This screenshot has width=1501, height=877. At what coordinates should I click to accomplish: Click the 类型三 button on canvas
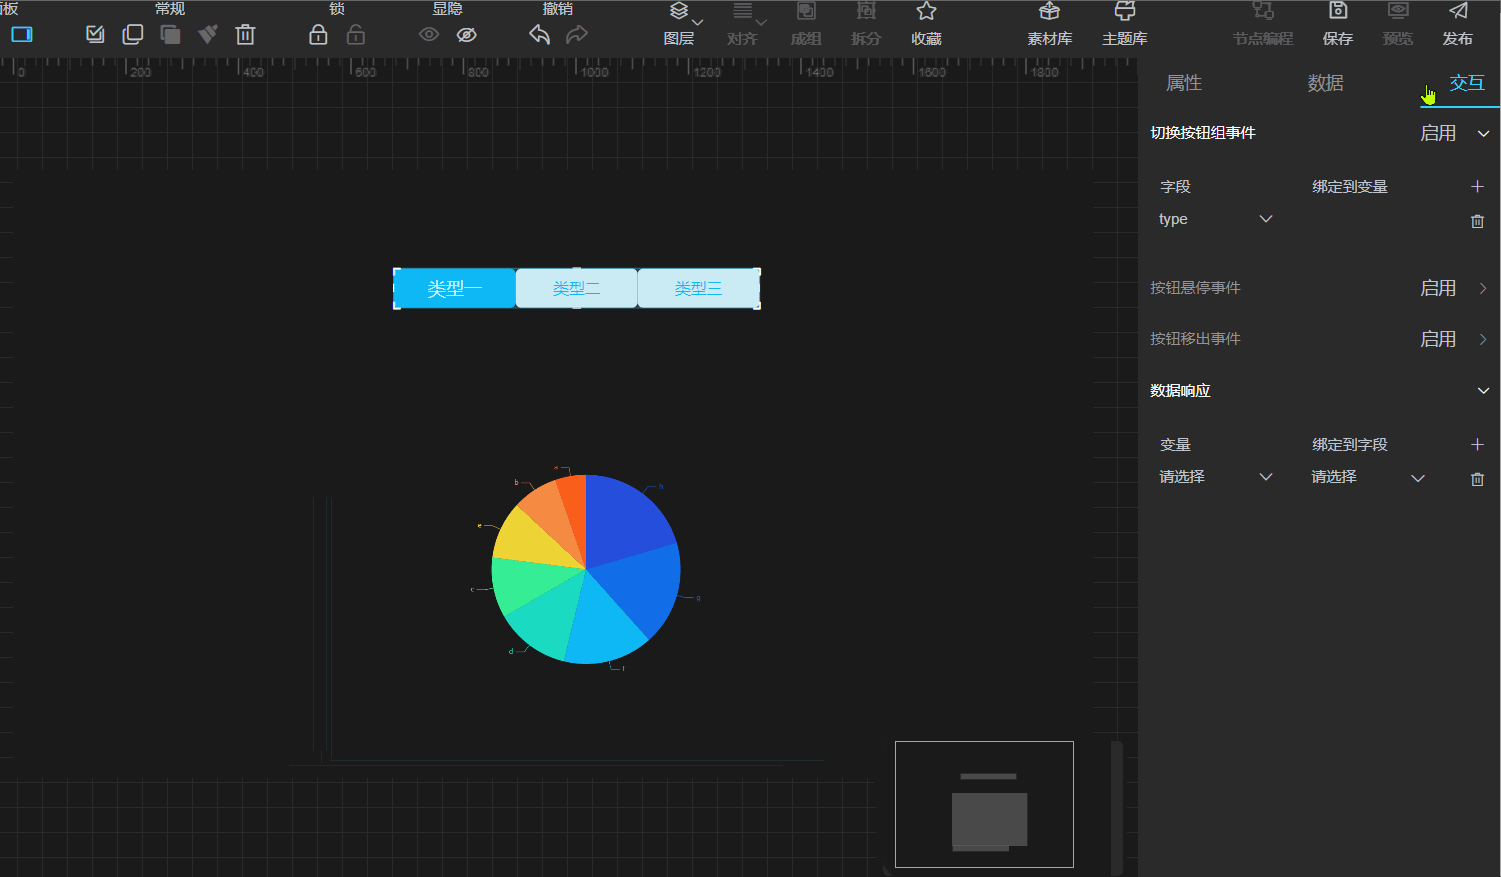tap(698, 288)
